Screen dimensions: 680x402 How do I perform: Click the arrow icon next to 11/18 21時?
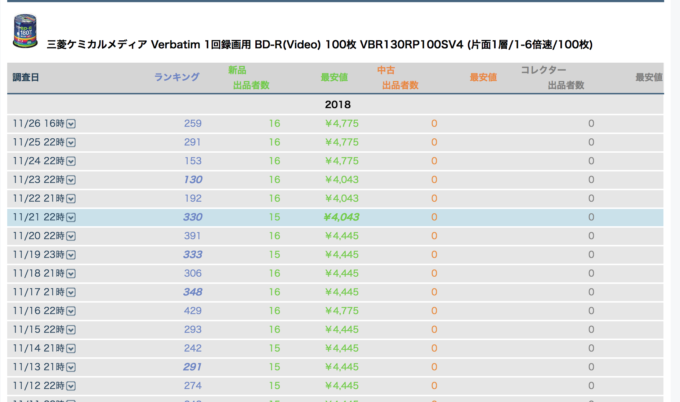coord(71,273)
